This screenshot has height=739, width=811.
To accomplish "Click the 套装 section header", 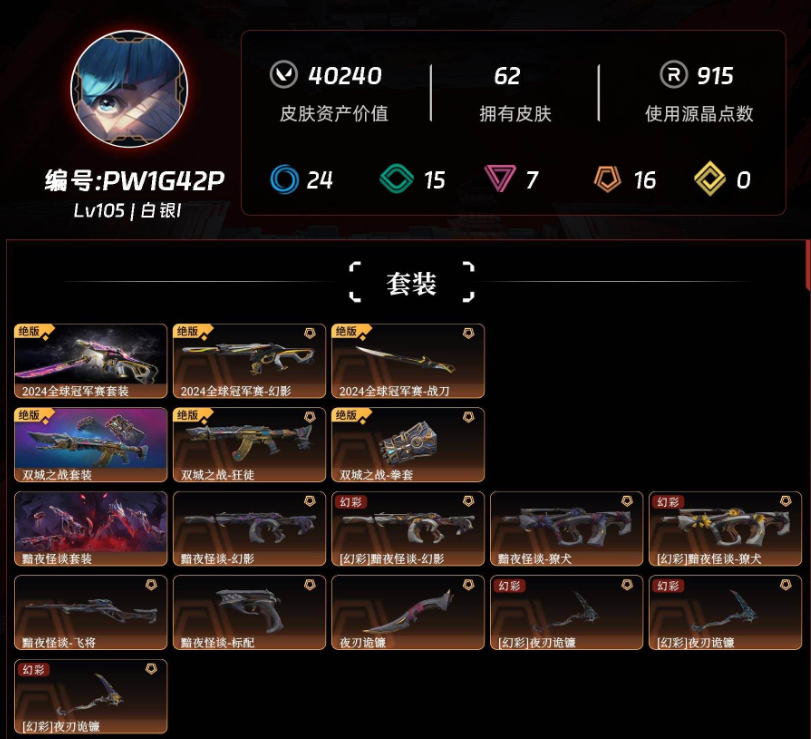I will [412, 283].
